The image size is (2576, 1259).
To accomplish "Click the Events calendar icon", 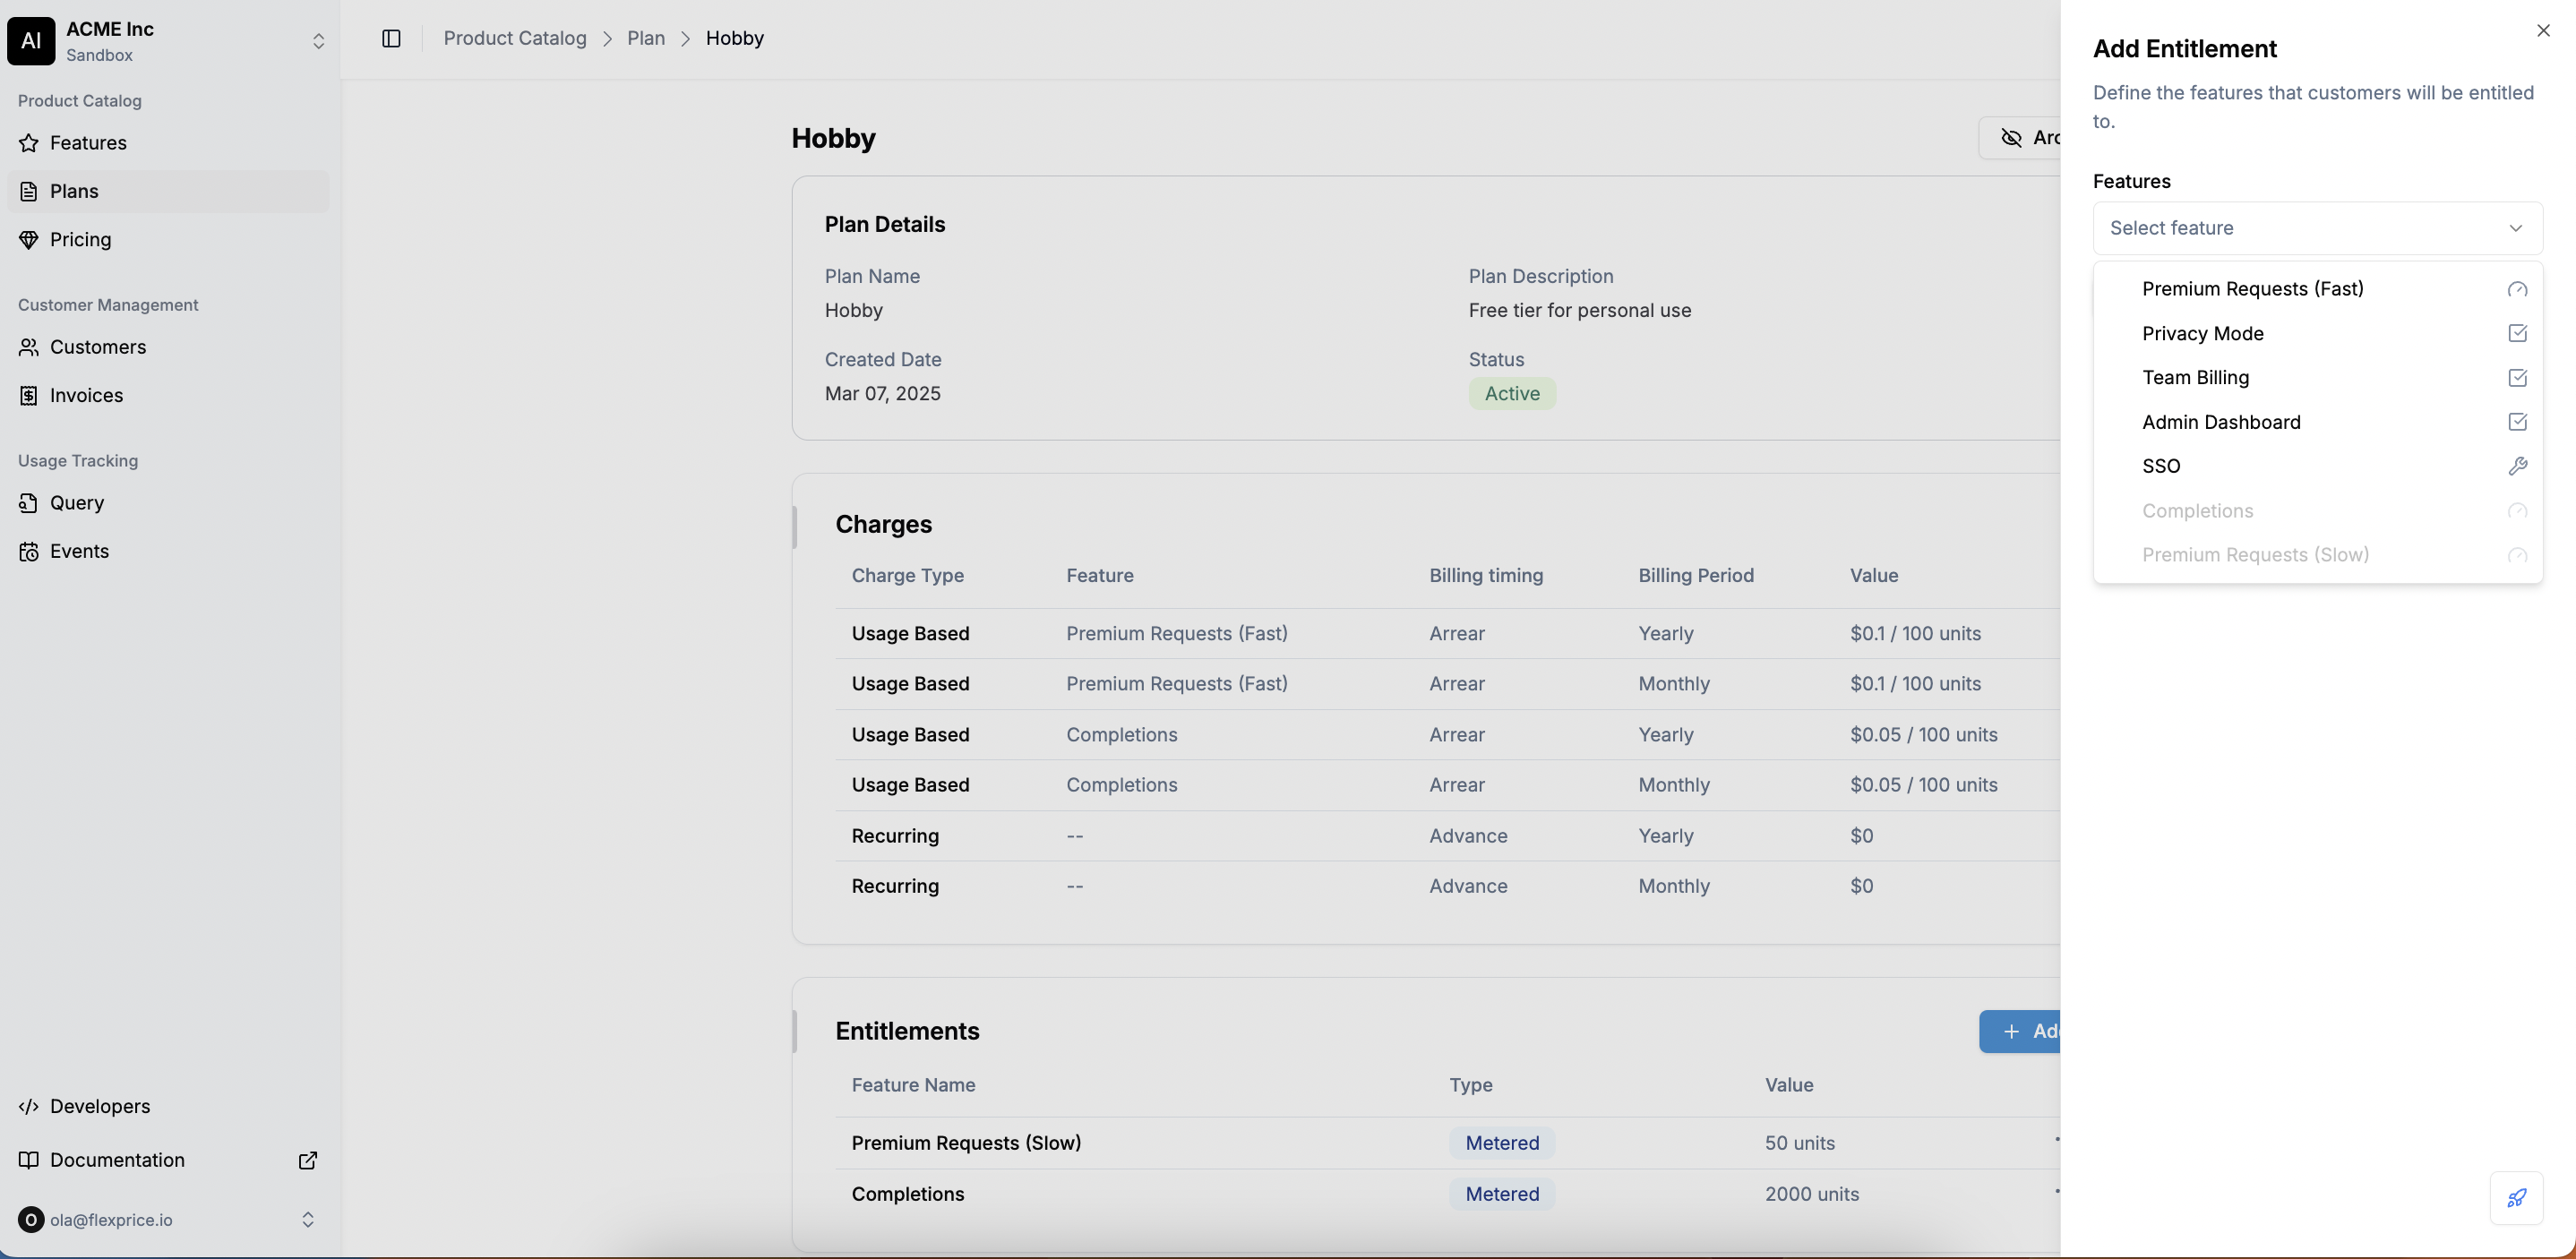I will point(29,552).
